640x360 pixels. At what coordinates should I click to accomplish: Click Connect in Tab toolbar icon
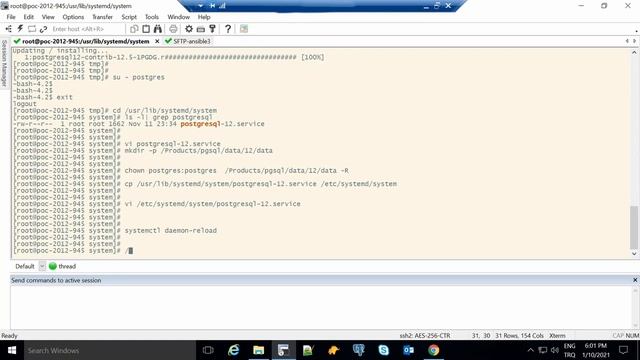tap(32, 29)
